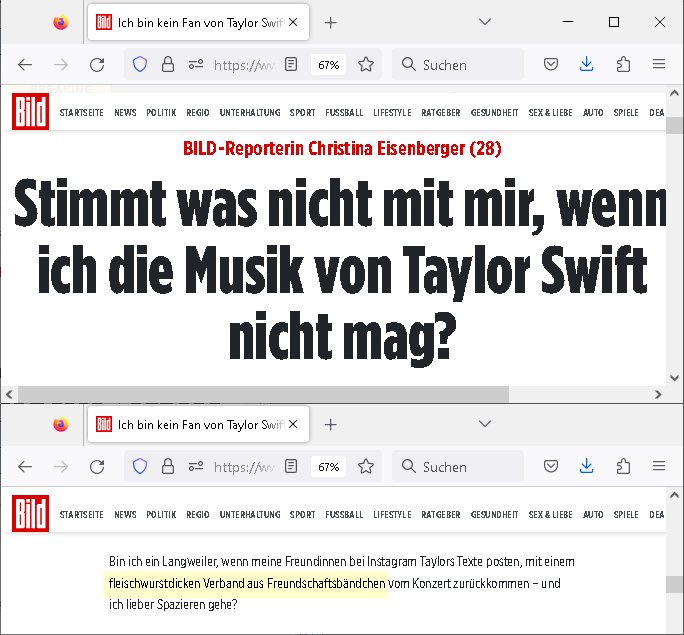Click Suchen search field in upper window

click(x=458, y=65)
